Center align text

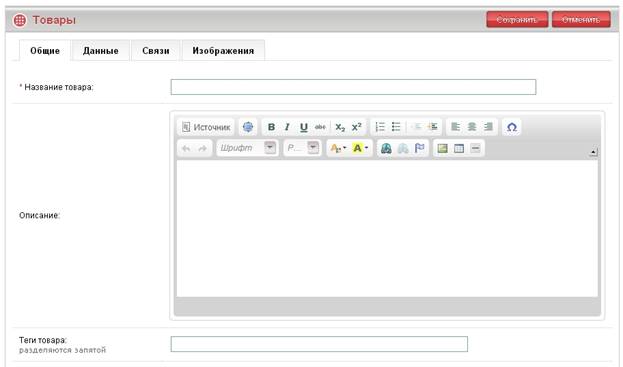472,127
